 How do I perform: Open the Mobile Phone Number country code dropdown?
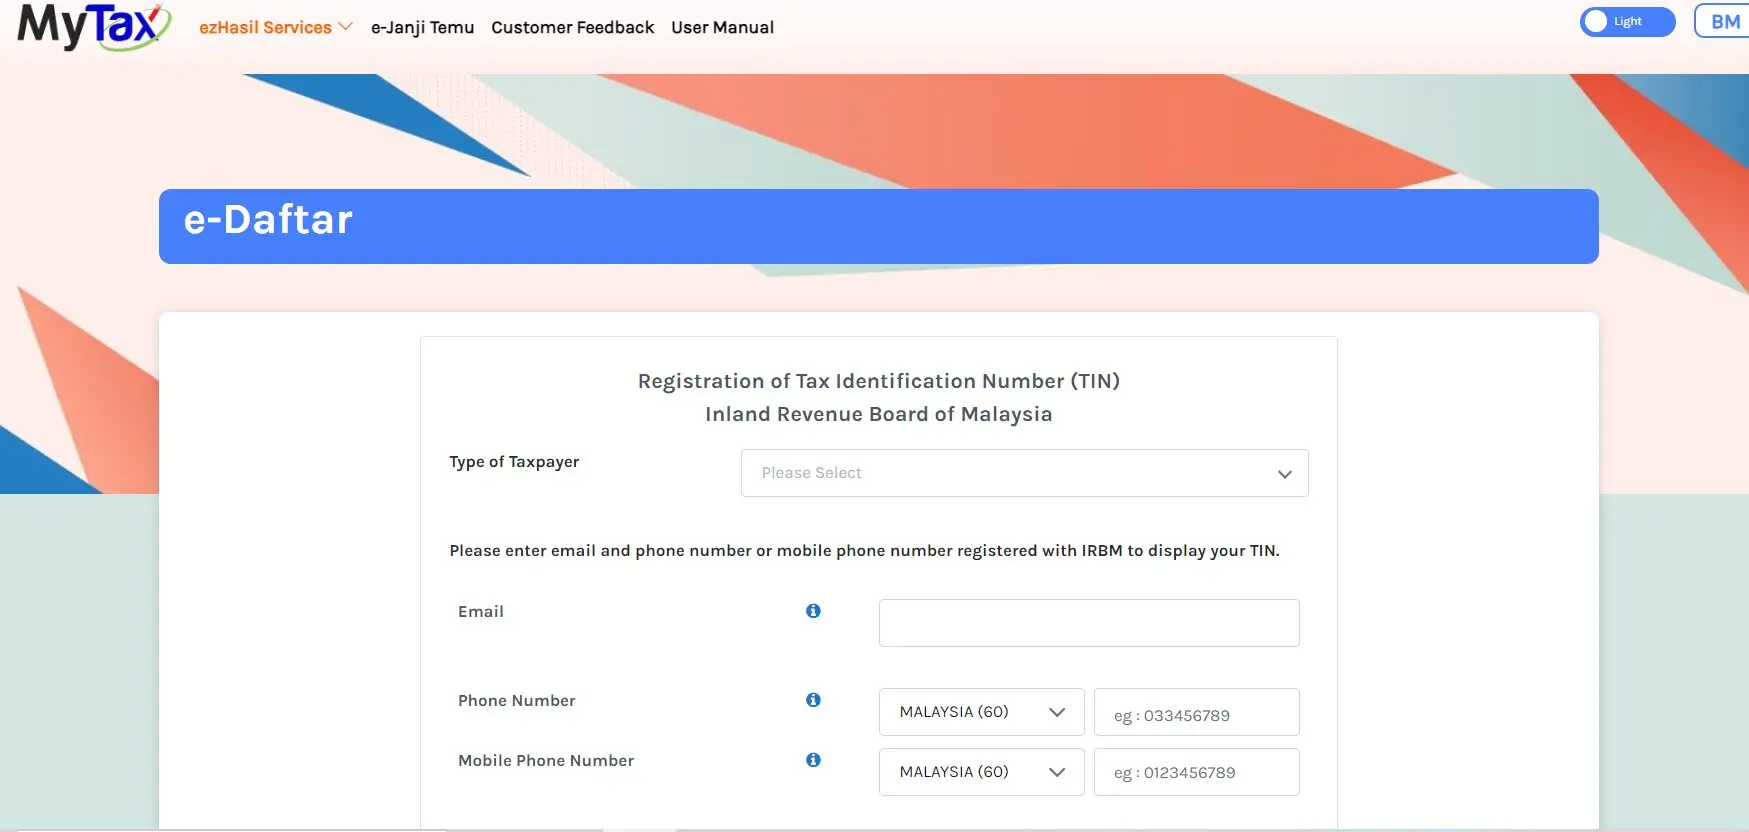click(x=981, y=772)
